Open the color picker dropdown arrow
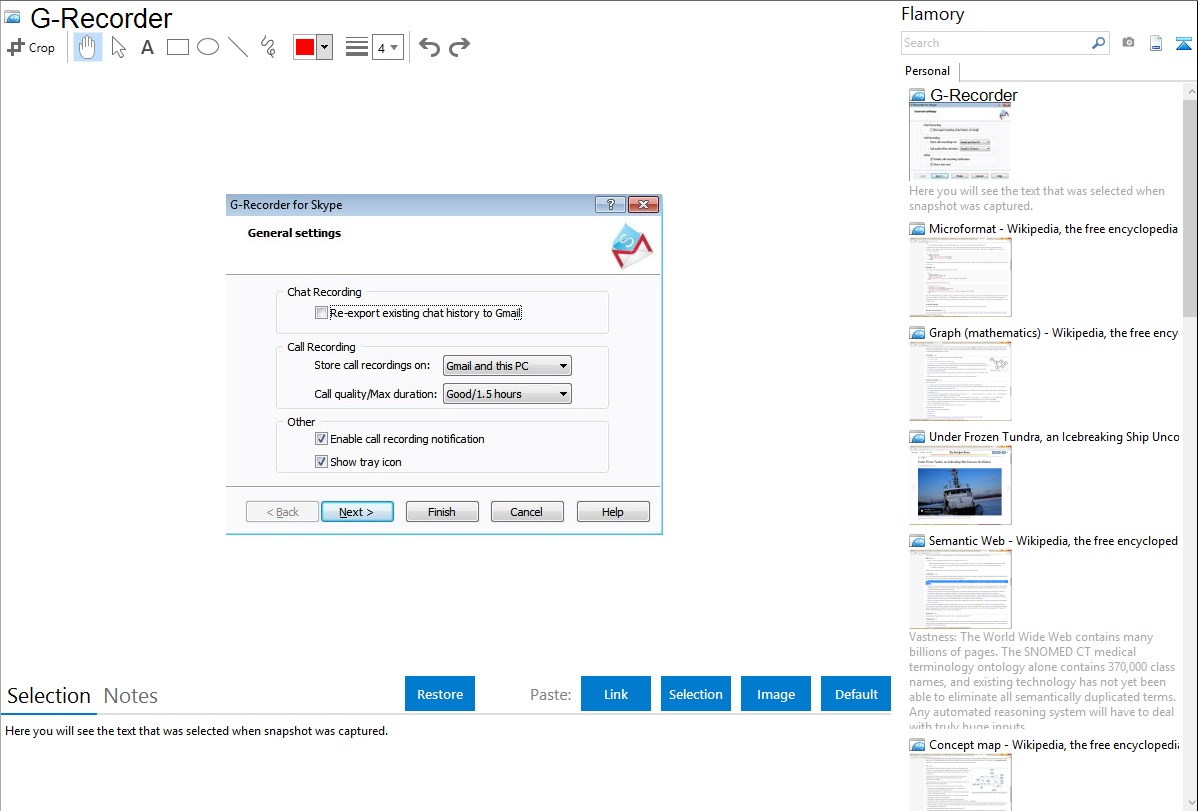This screenshot has height=811, width=1198. tap(325, 47)
